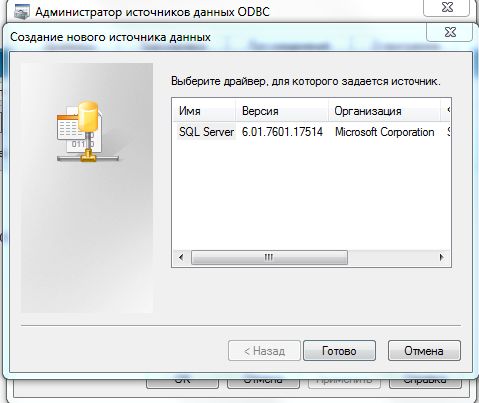Click the Имя column header
Viewport: 479px width, 403px height.
click(x=204, y=111)
